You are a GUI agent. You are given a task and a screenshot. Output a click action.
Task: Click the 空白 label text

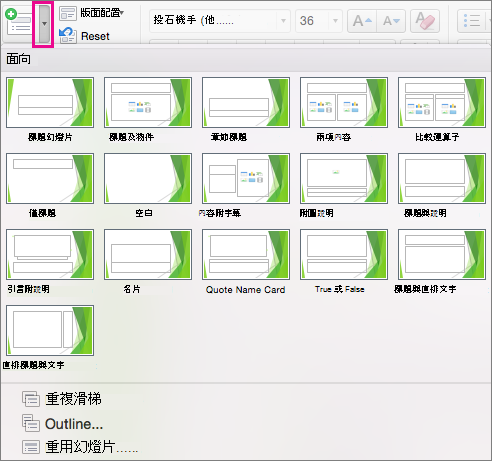[144, 213]
